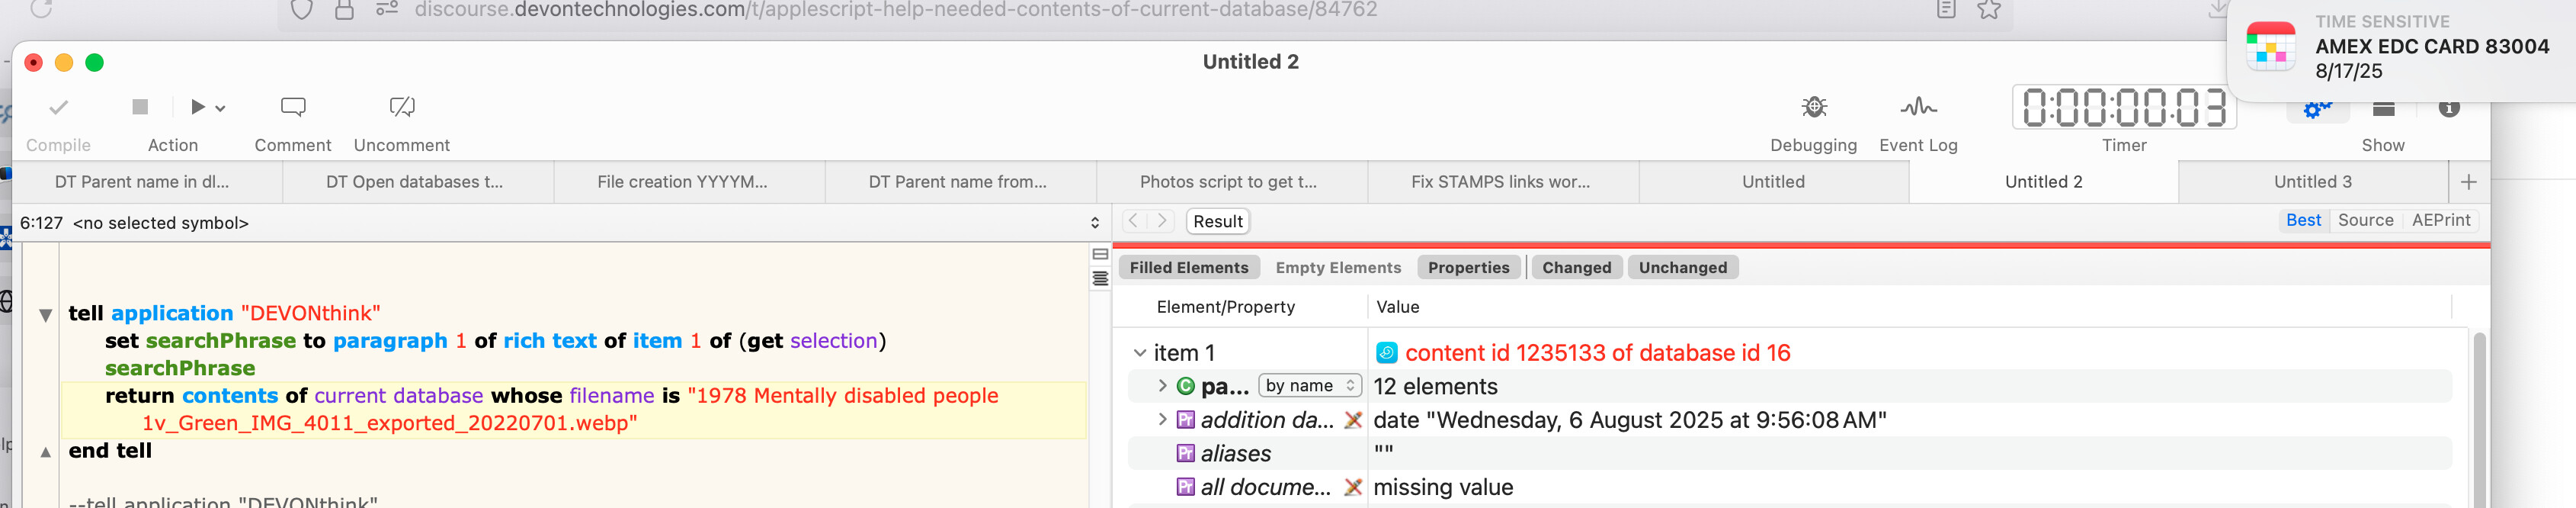Click the Uncomment toolbar icon
Screen dimensions: 2576x508
coord(402,107)
